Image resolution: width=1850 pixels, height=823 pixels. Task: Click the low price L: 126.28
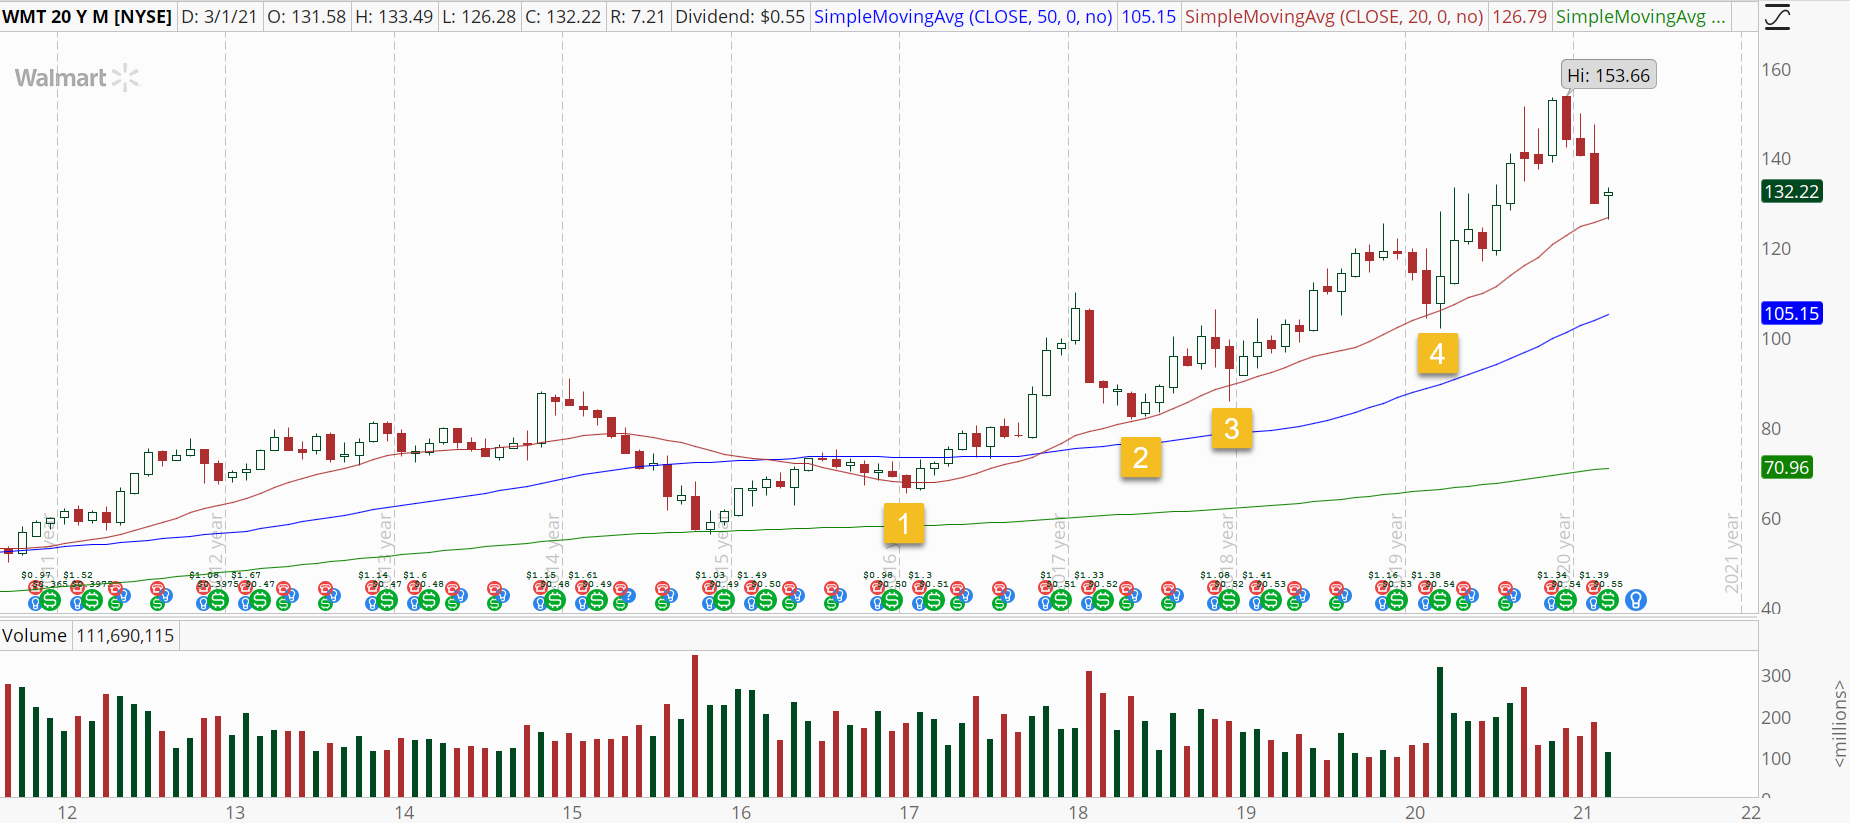pyautogui.click(x=480, y=17)
